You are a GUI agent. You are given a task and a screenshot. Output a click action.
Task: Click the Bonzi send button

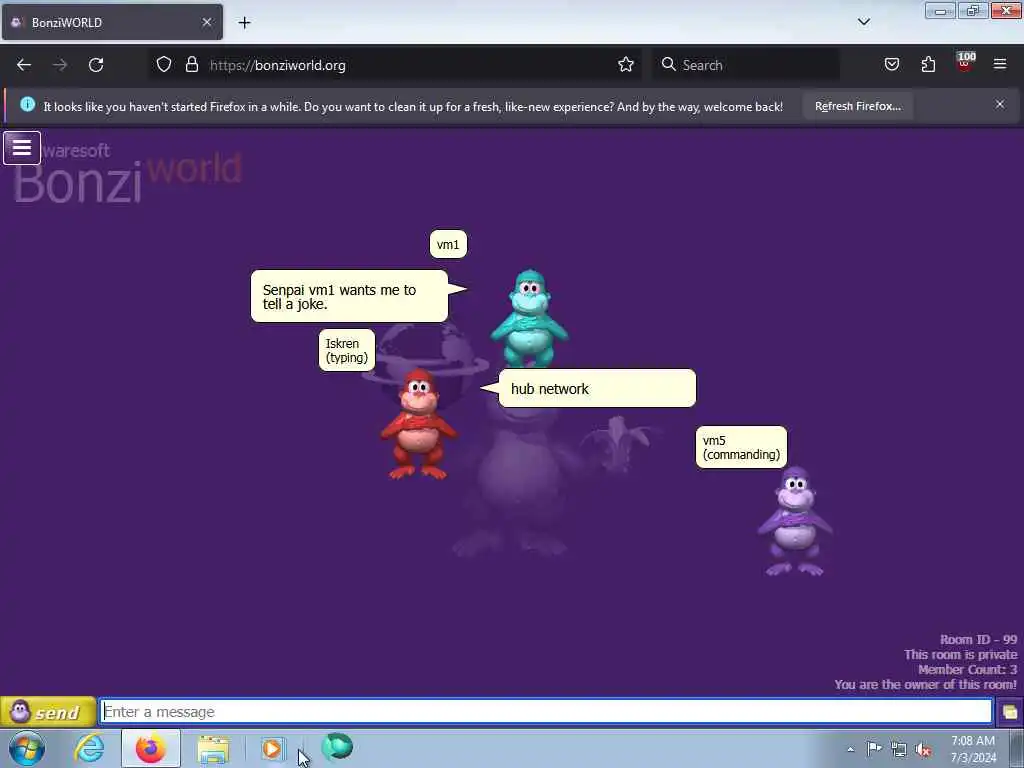pos(48,711)
